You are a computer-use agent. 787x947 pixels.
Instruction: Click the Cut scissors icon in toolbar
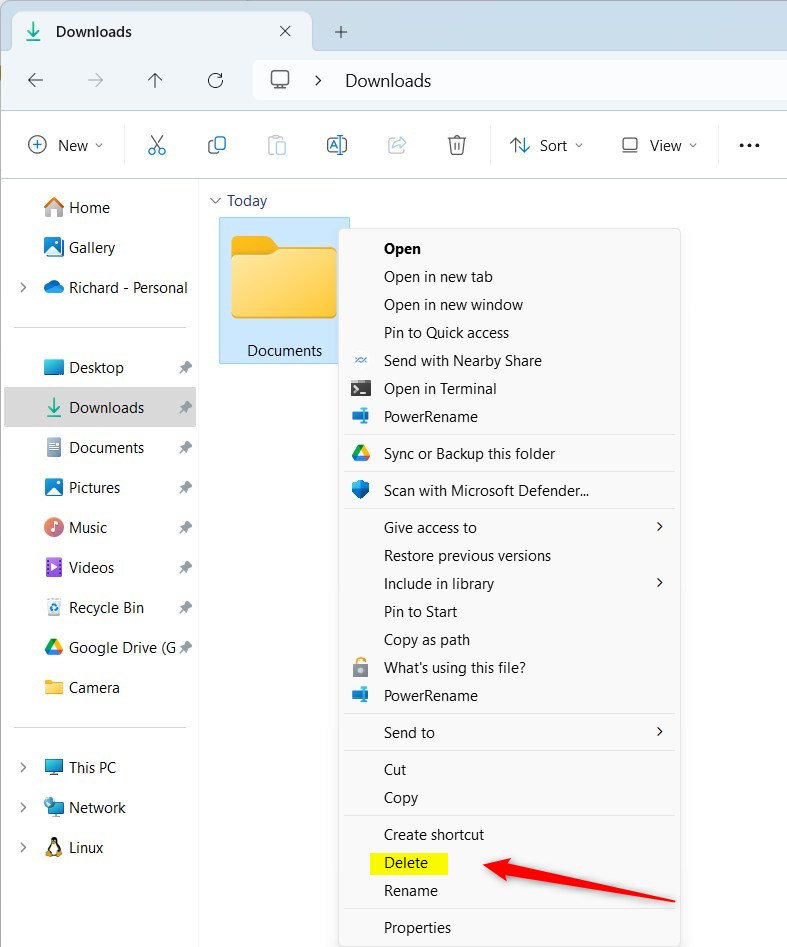point(157,145)
